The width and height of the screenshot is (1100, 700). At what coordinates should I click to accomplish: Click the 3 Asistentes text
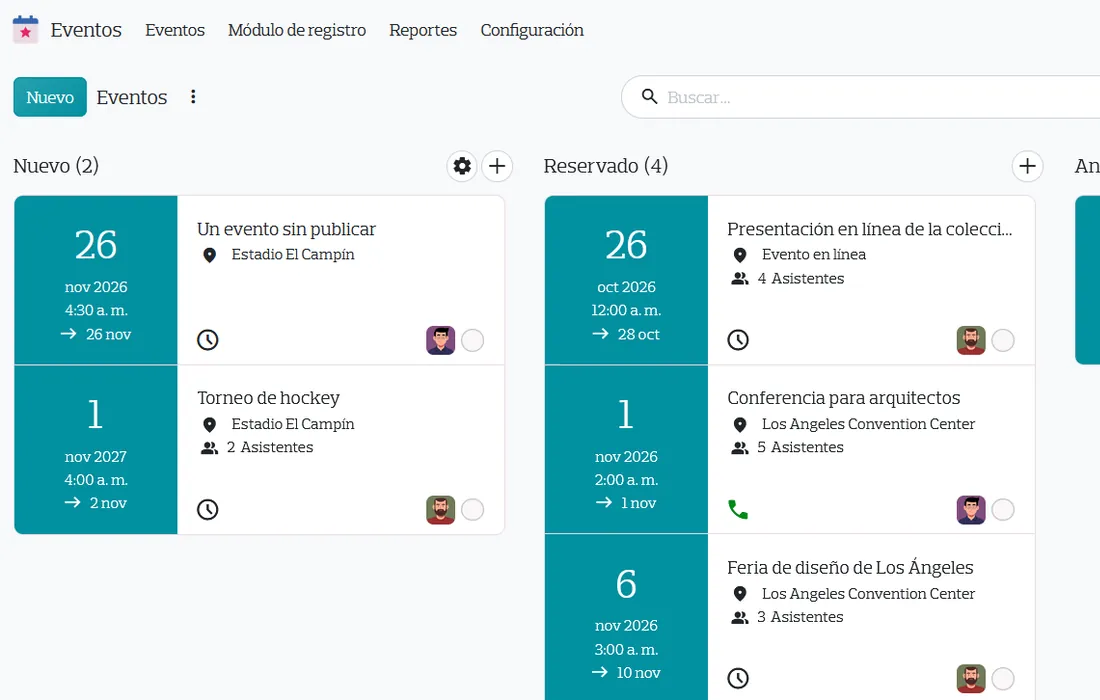[800, 617]
